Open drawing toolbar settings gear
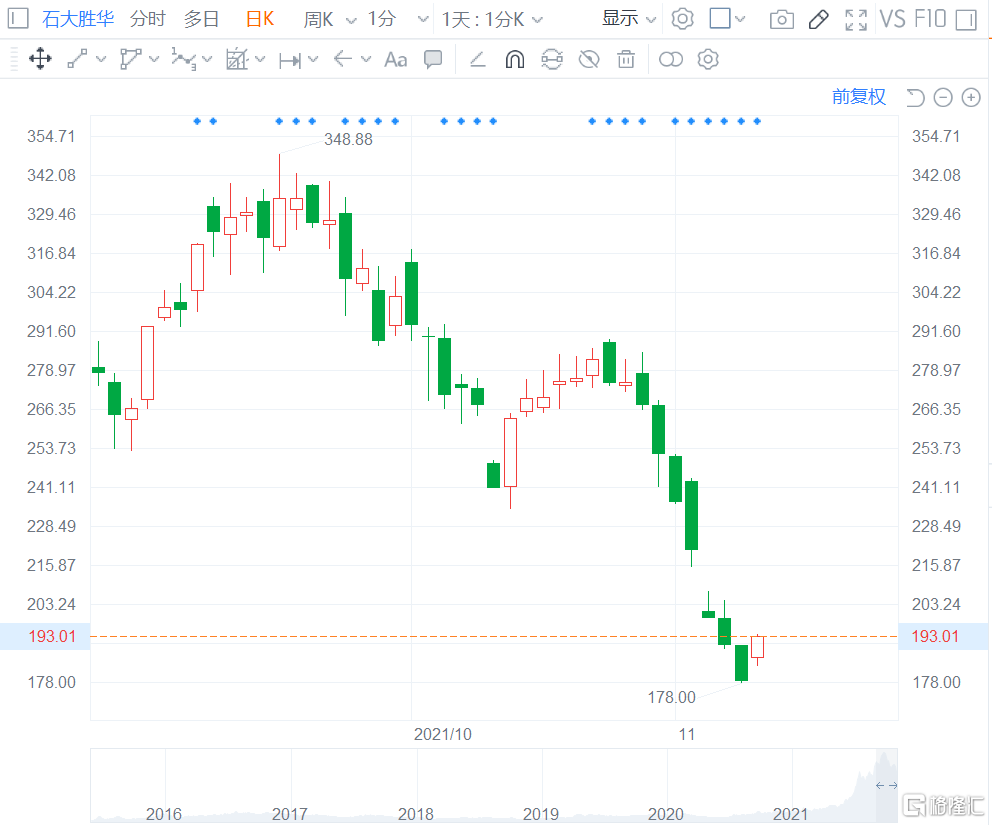The image size is (992, 825). click(x=708, y=59)
